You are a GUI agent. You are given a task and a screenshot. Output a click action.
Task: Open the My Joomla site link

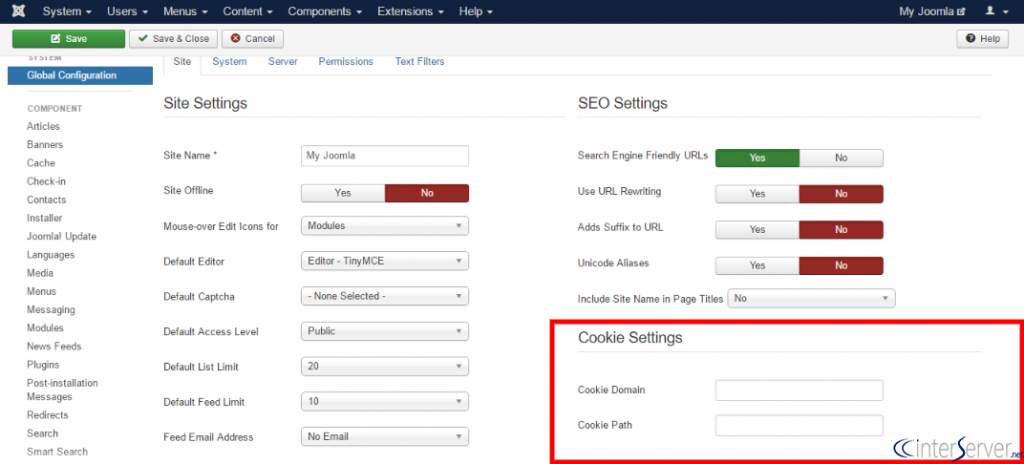pyautogui.click(x=932, y=11)
